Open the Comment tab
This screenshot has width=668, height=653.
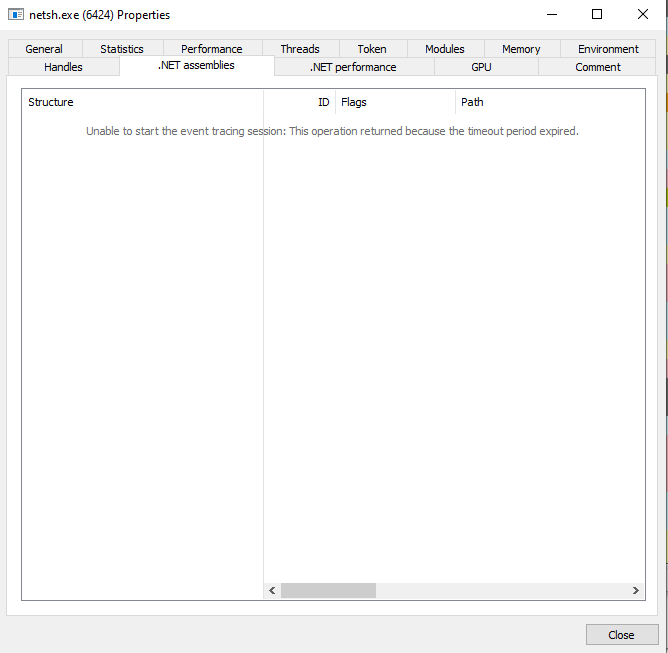pos(598,67)
